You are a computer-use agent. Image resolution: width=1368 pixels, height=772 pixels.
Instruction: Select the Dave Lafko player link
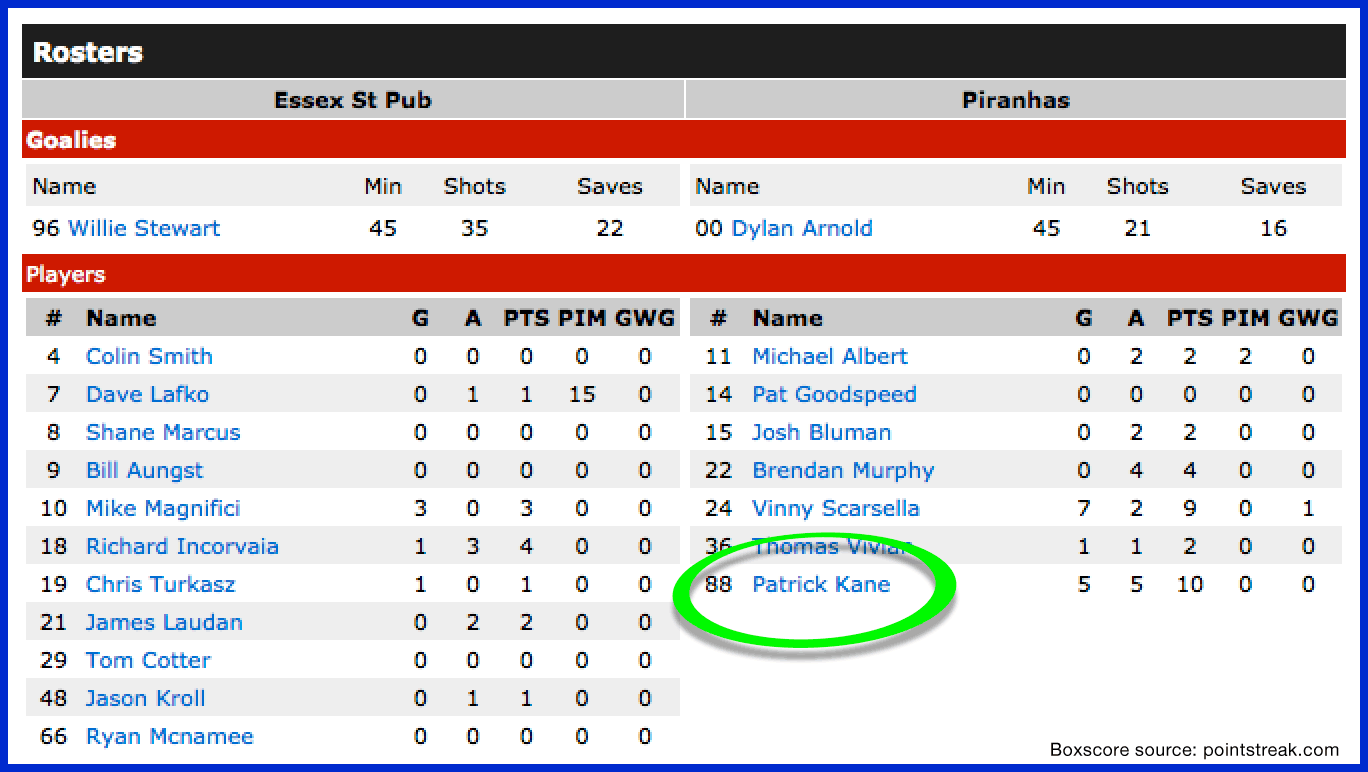click(x=147, y=394)
